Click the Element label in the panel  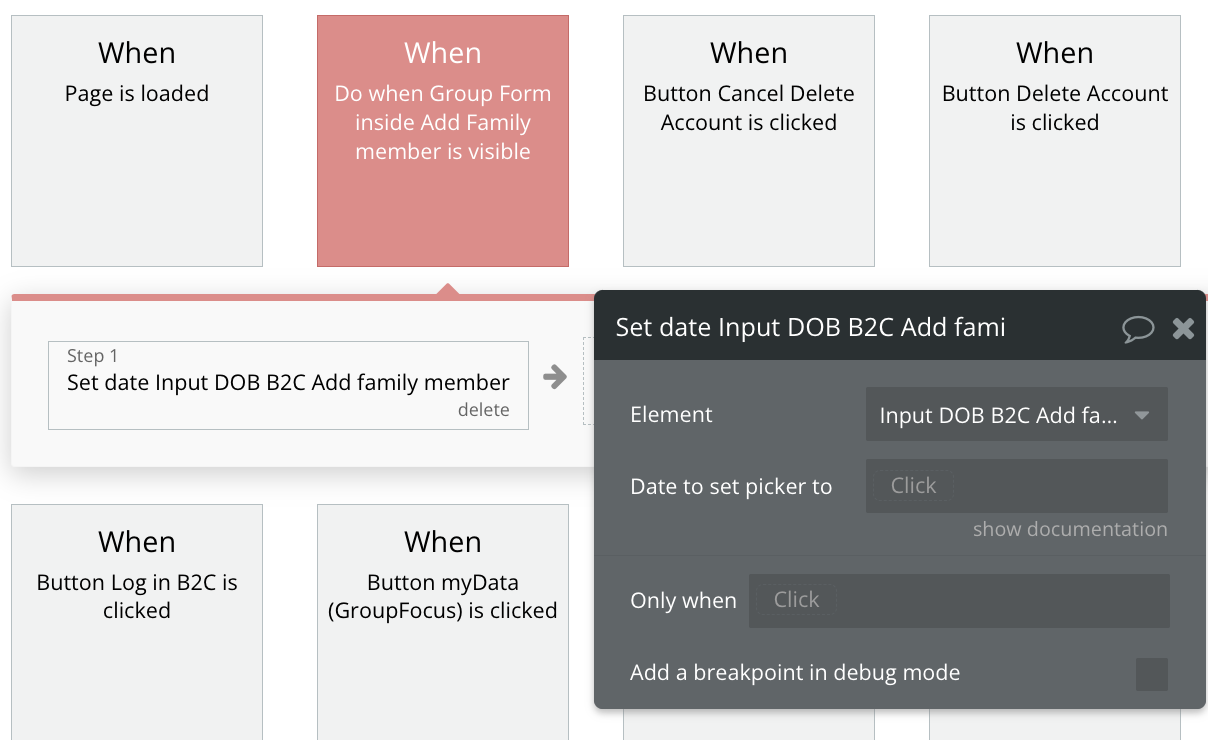671,415
